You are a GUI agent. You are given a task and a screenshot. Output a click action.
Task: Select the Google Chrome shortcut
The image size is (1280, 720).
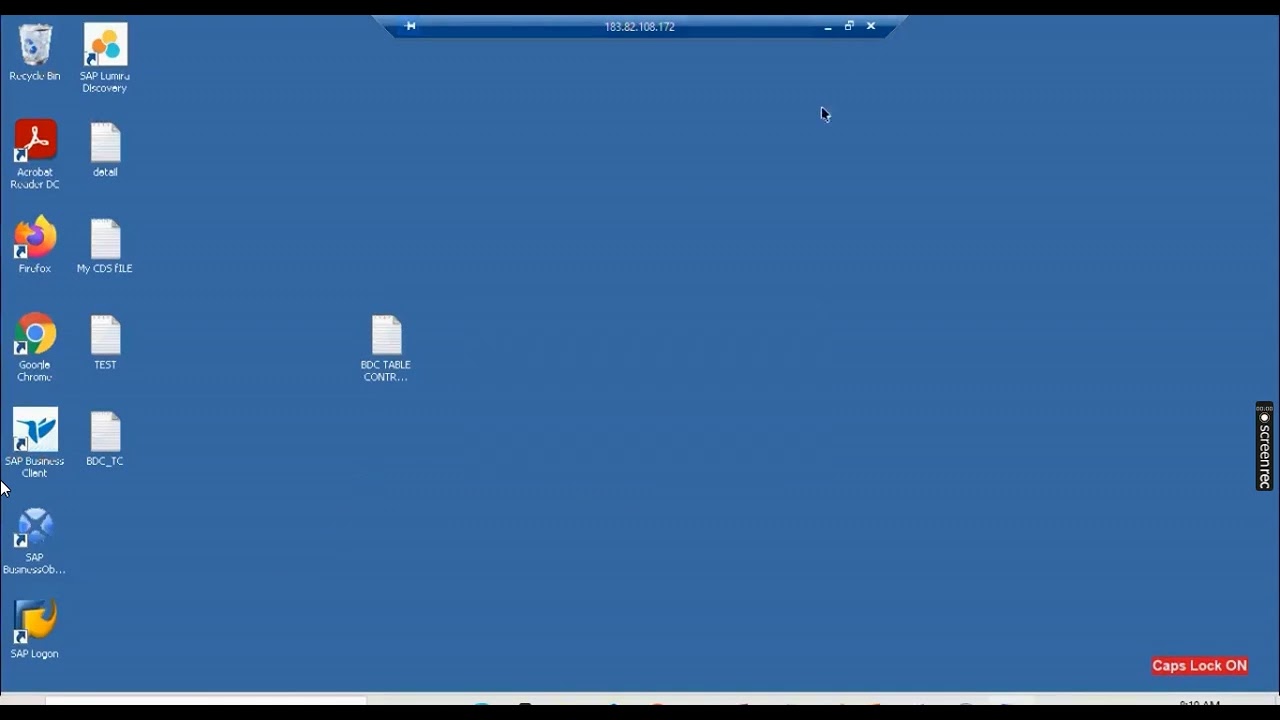(x=35, y=347)
